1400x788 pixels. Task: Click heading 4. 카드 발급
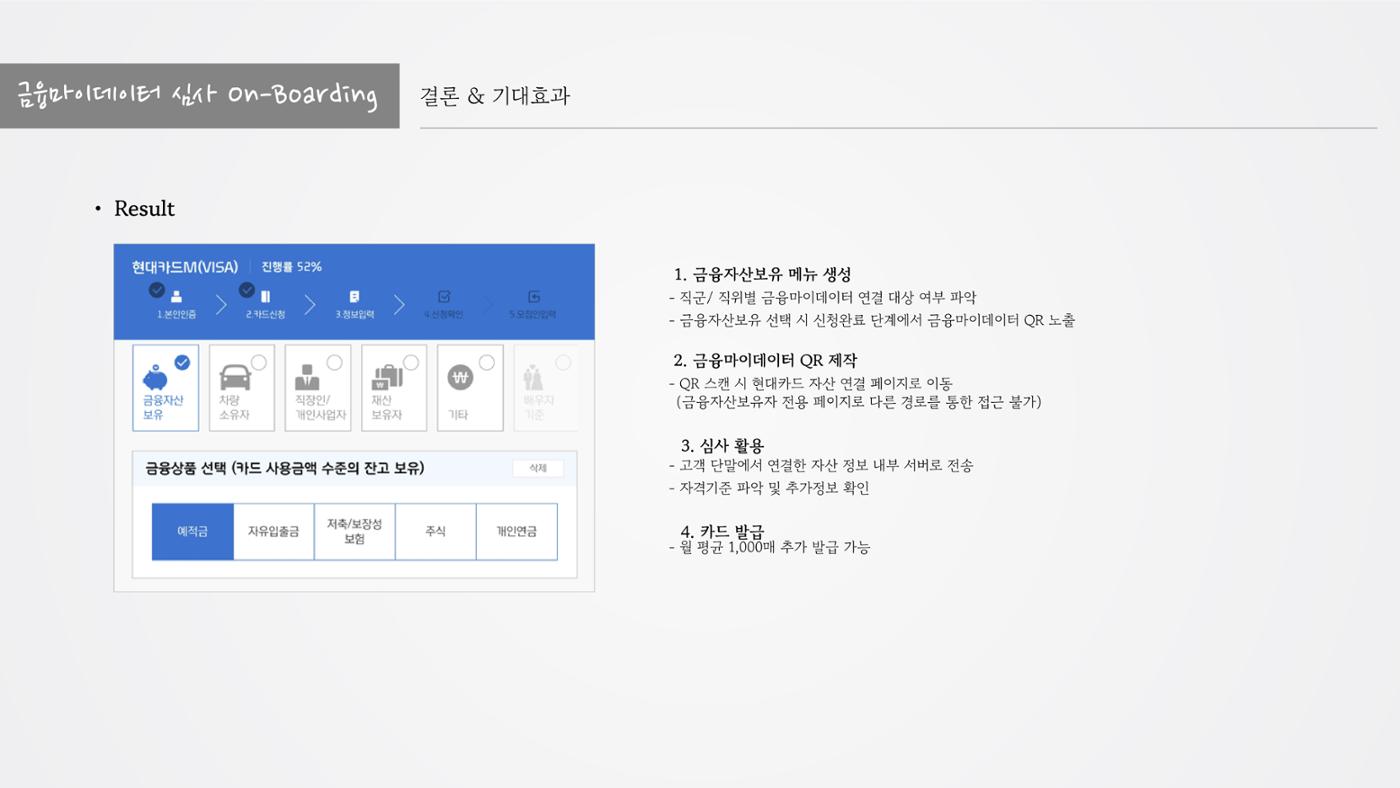point(722,531)
